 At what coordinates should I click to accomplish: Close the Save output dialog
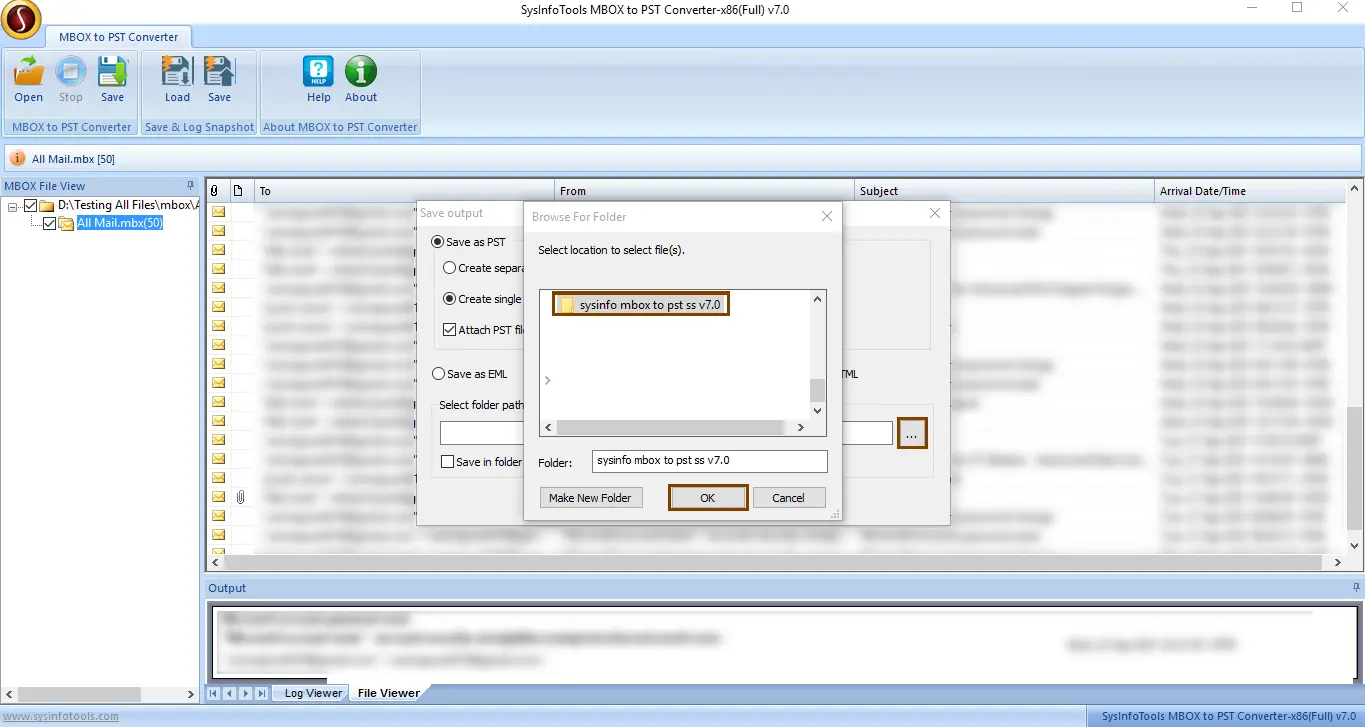[935, 213]
